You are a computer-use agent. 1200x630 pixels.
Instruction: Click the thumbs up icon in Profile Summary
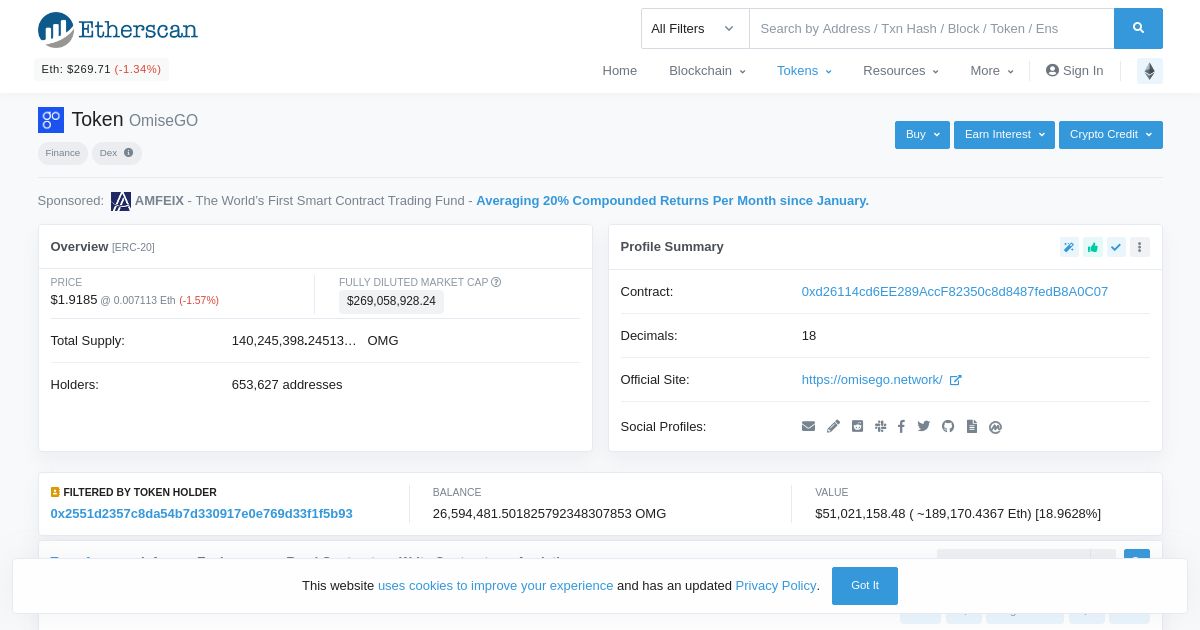(1093, 247)
